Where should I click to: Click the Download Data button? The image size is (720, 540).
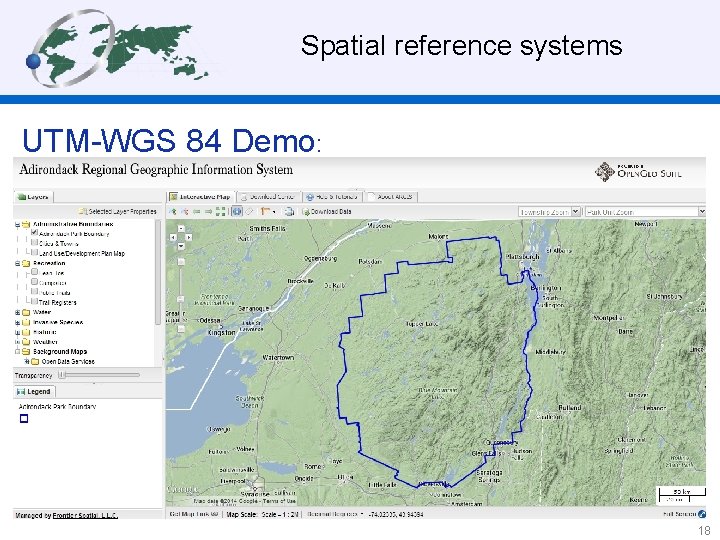[327, 212]
